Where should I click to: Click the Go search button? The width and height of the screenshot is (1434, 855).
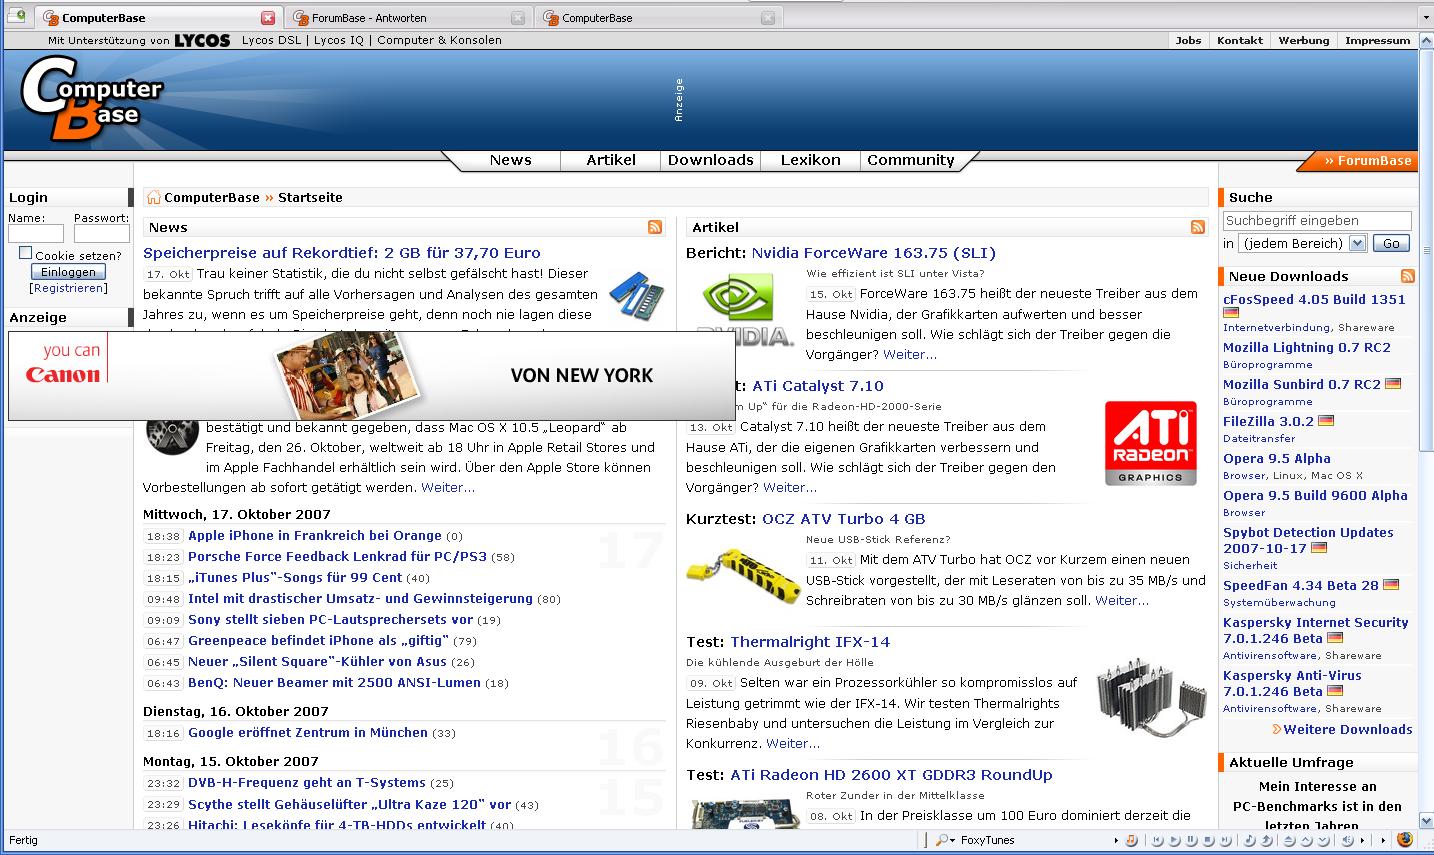[1391, 243]
